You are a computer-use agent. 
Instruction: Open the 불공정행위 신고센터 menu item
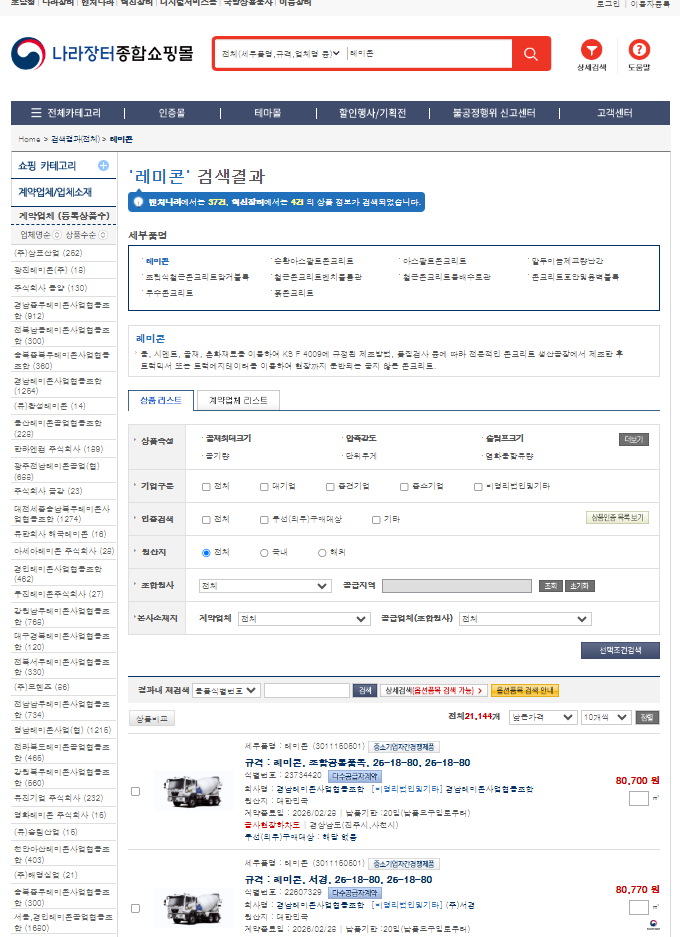[494, 113]
